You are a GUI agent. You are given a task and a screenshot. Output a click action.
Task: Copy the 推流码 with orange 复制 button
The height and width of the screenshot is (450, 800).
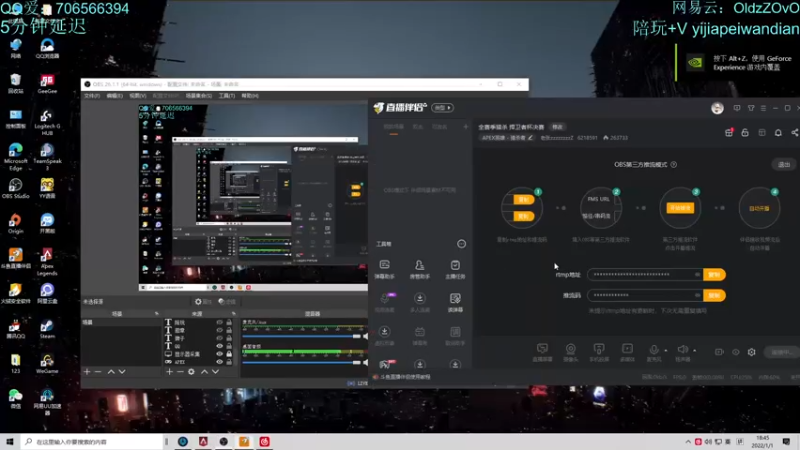[x=714, y=295]
